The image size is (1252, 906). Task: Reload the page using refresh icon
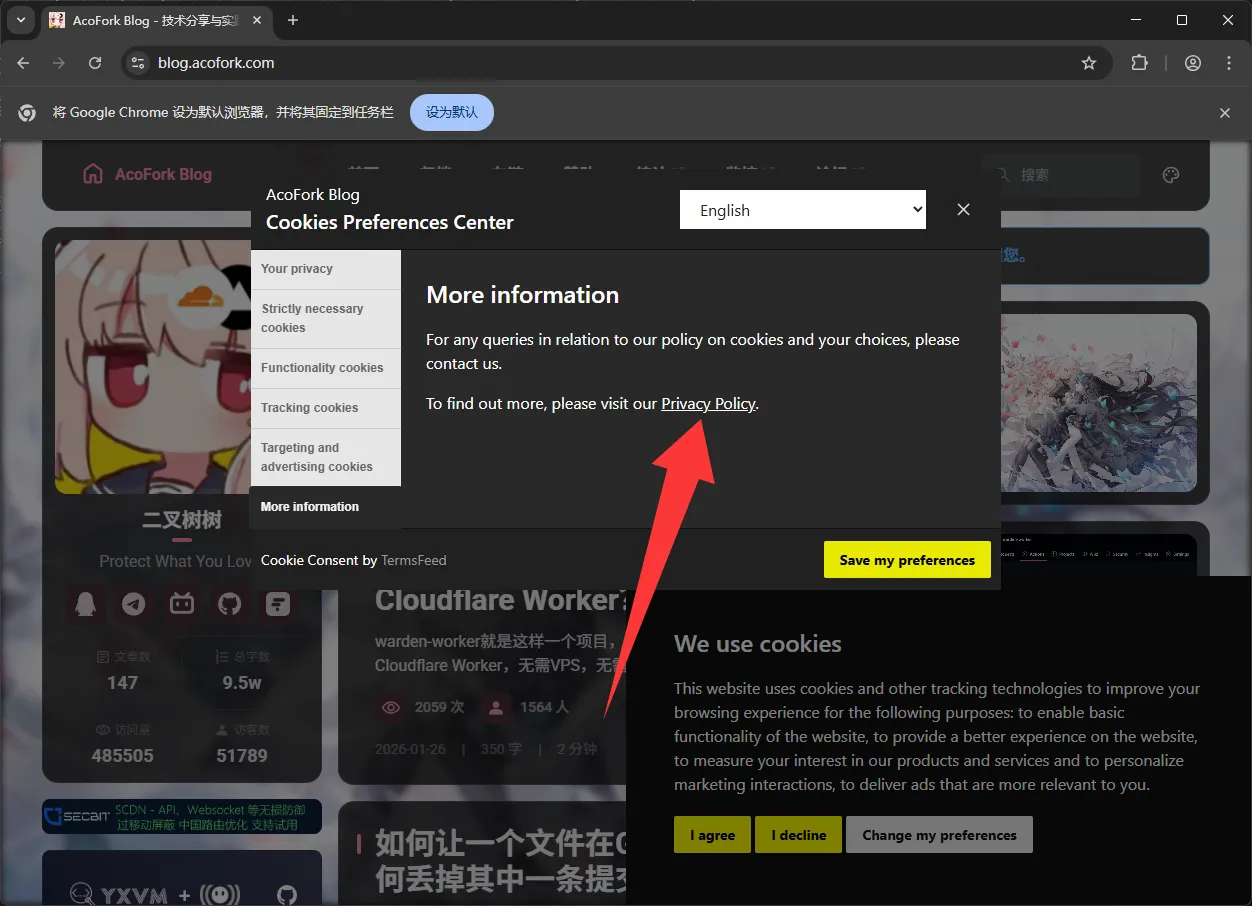(x=95, y=63)
